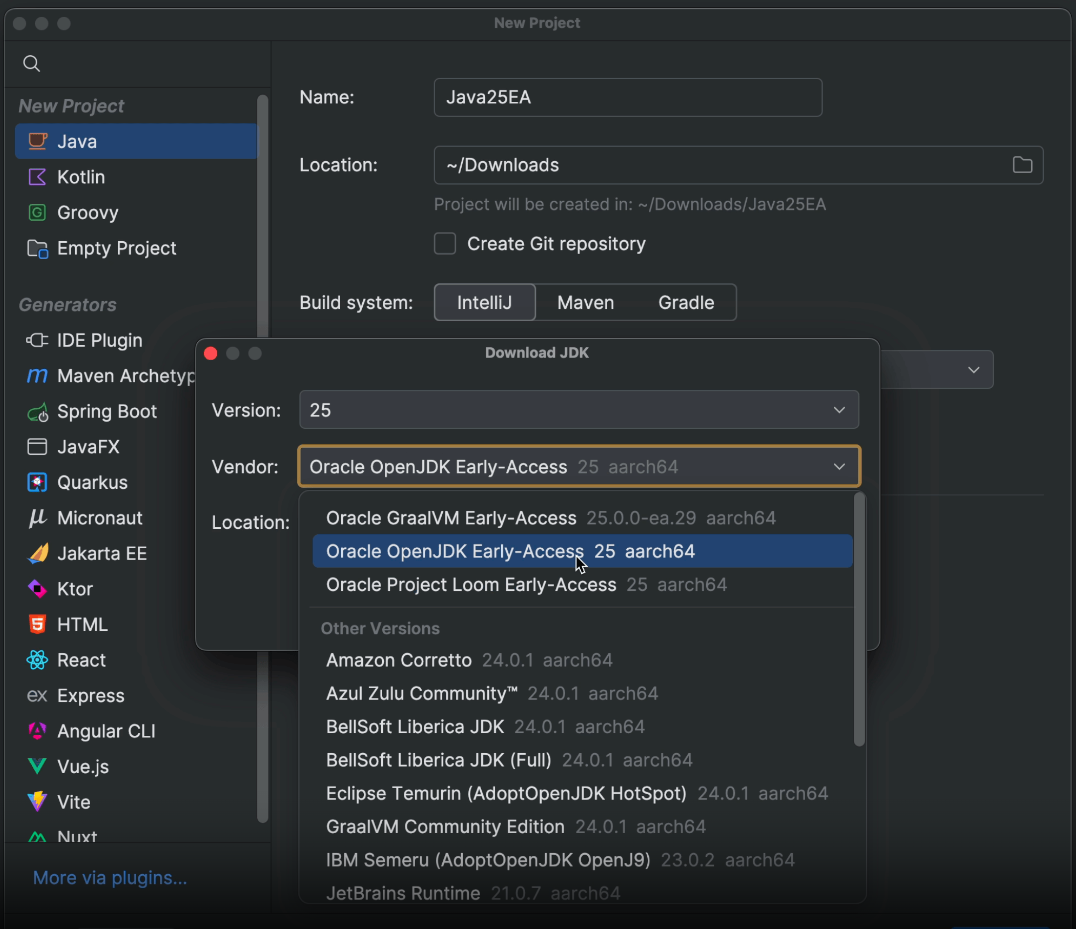The width and height of the screenshot is (1076, 929).
Task: Select Azul Zulu Community from vendor list
Action: point(420,693)
